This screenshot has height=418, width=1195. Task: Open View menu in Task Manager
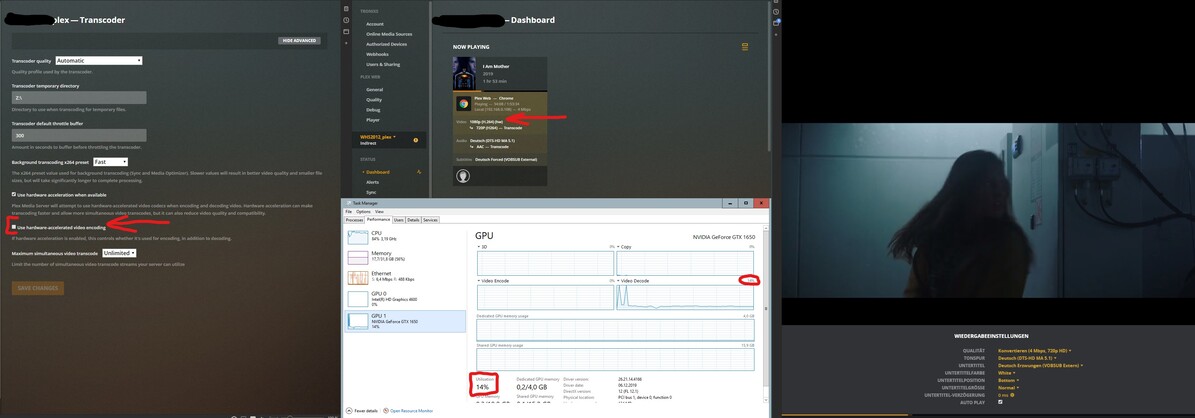[379, 211]
